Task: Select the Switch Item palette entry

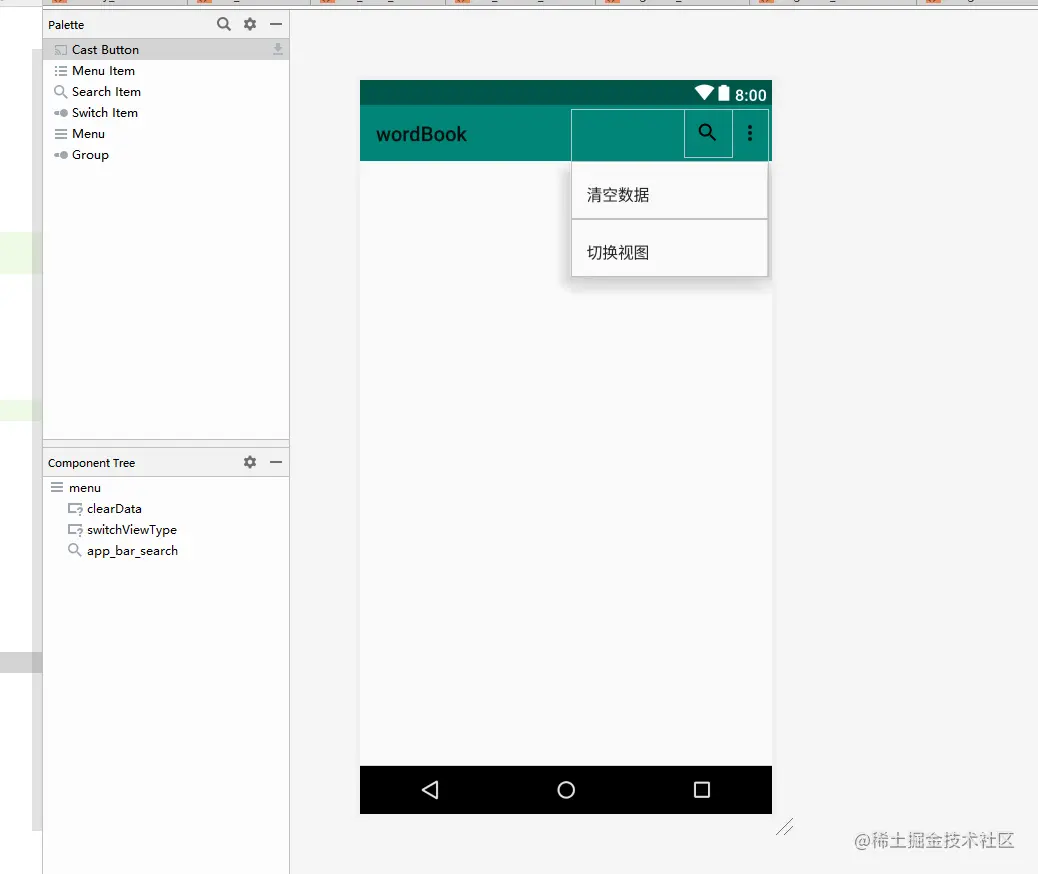Action: [x=103, y=112]
